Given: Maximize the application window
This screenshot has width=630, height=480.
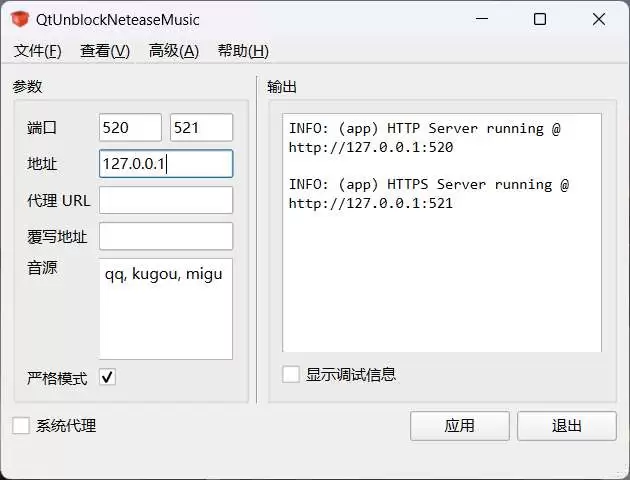Looking at the screenshot, I should tap(540, 19).
